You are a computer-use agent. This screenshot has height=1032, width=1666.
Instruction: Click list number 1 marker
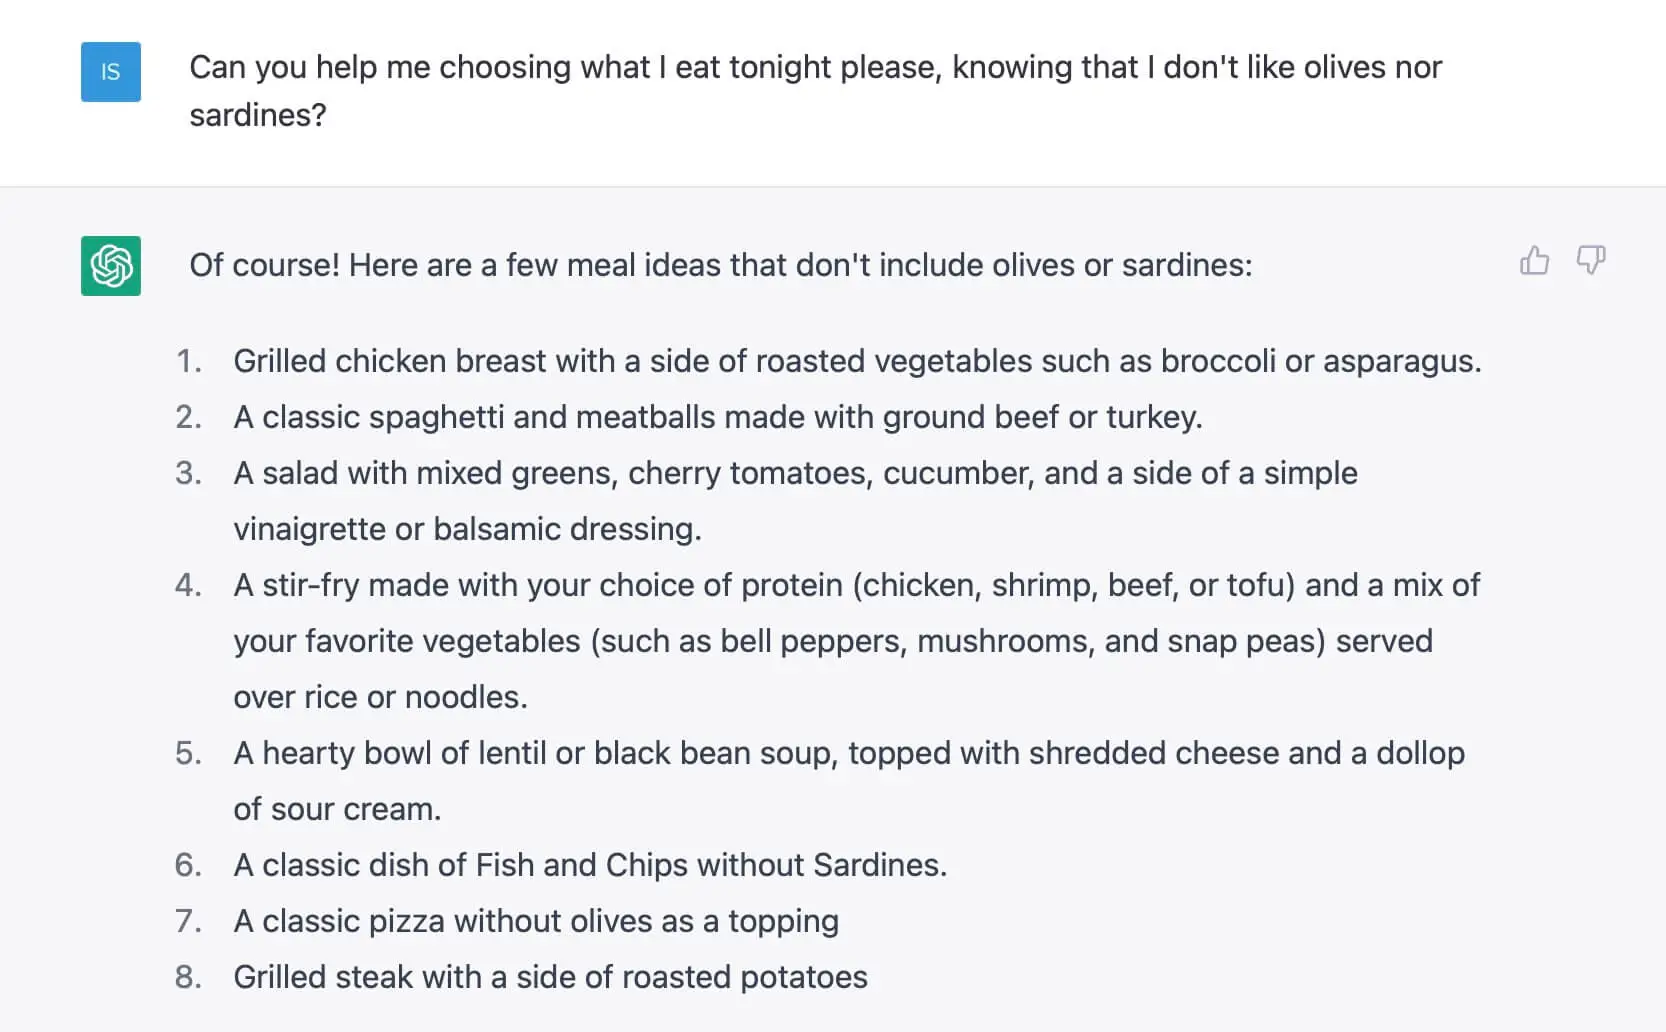[x=188, y=361]
